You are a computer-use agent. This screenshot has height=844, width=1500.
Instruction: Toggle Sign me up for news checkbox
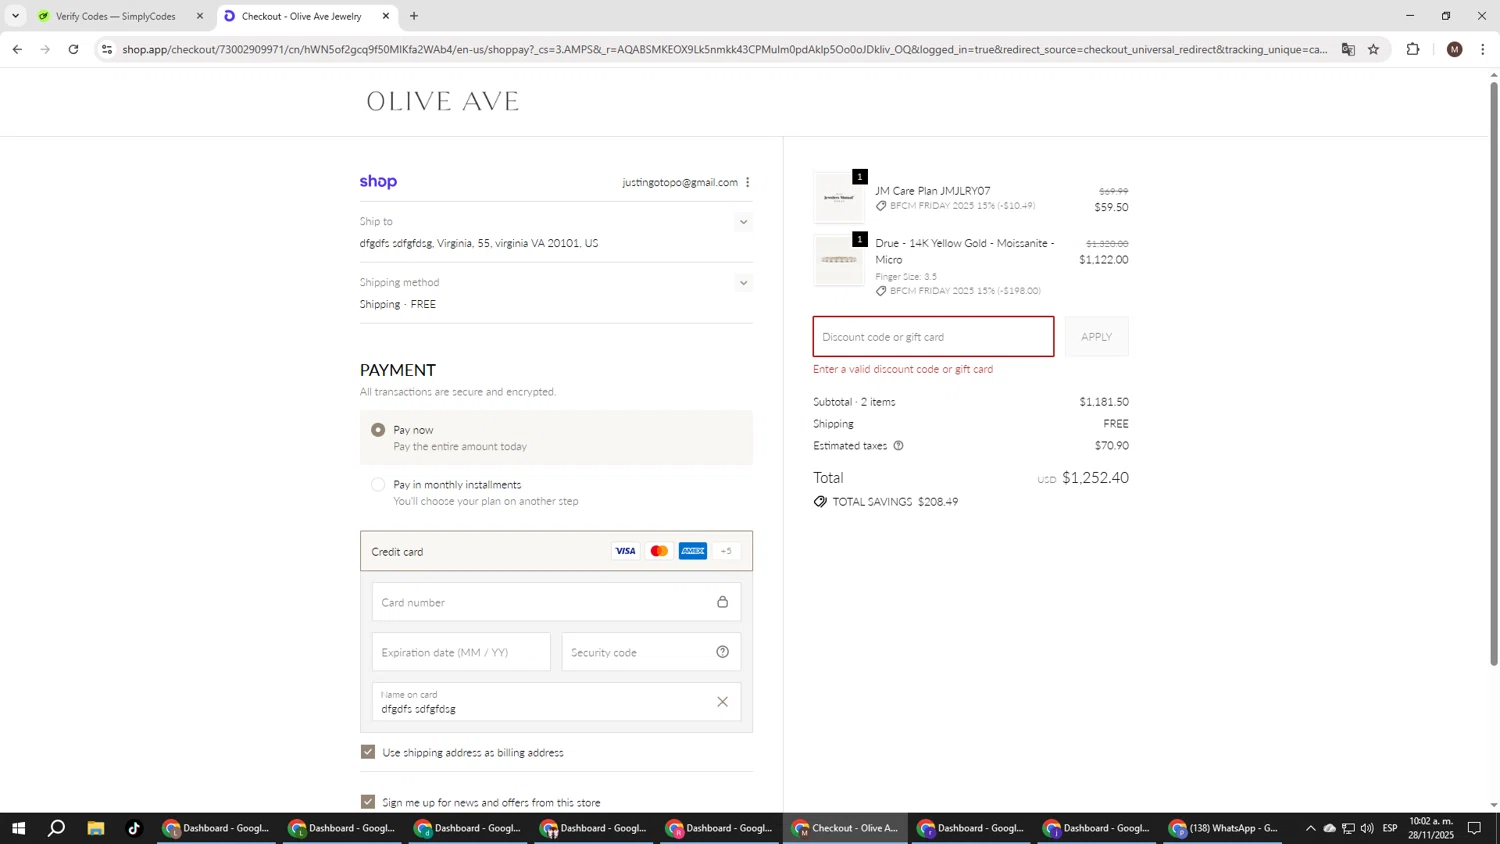click(x=368, y=802)
